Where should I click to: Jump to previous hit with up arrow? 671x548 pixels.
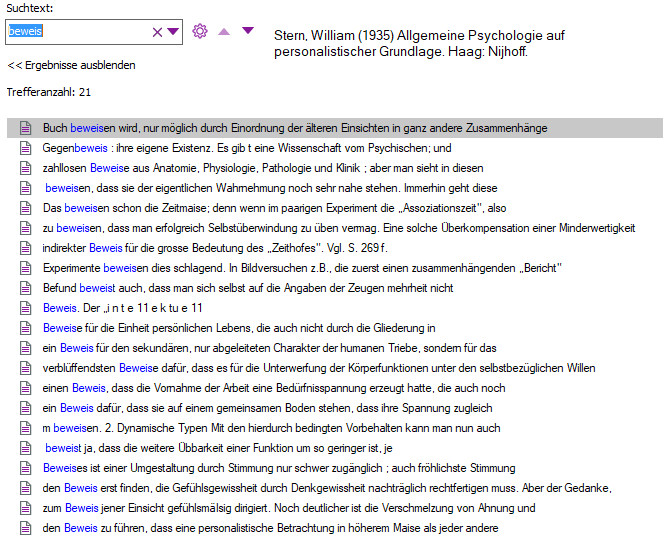[x=224, y=32]
